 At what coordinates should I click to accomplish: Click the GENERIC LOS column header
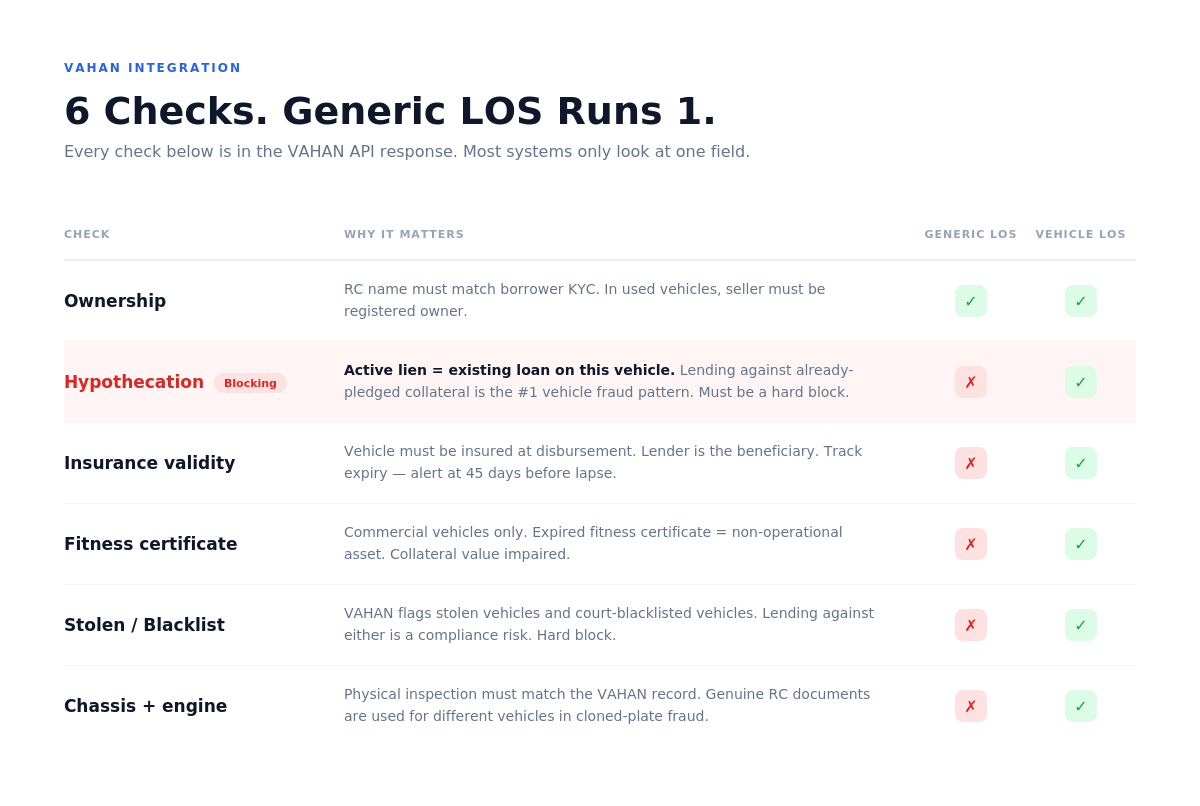(970, 235)
